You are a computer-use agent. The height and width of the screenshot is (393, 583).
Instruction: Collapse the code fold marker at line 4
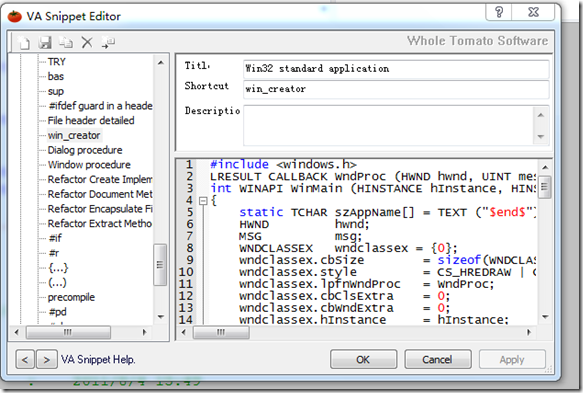tap(203, 201)
